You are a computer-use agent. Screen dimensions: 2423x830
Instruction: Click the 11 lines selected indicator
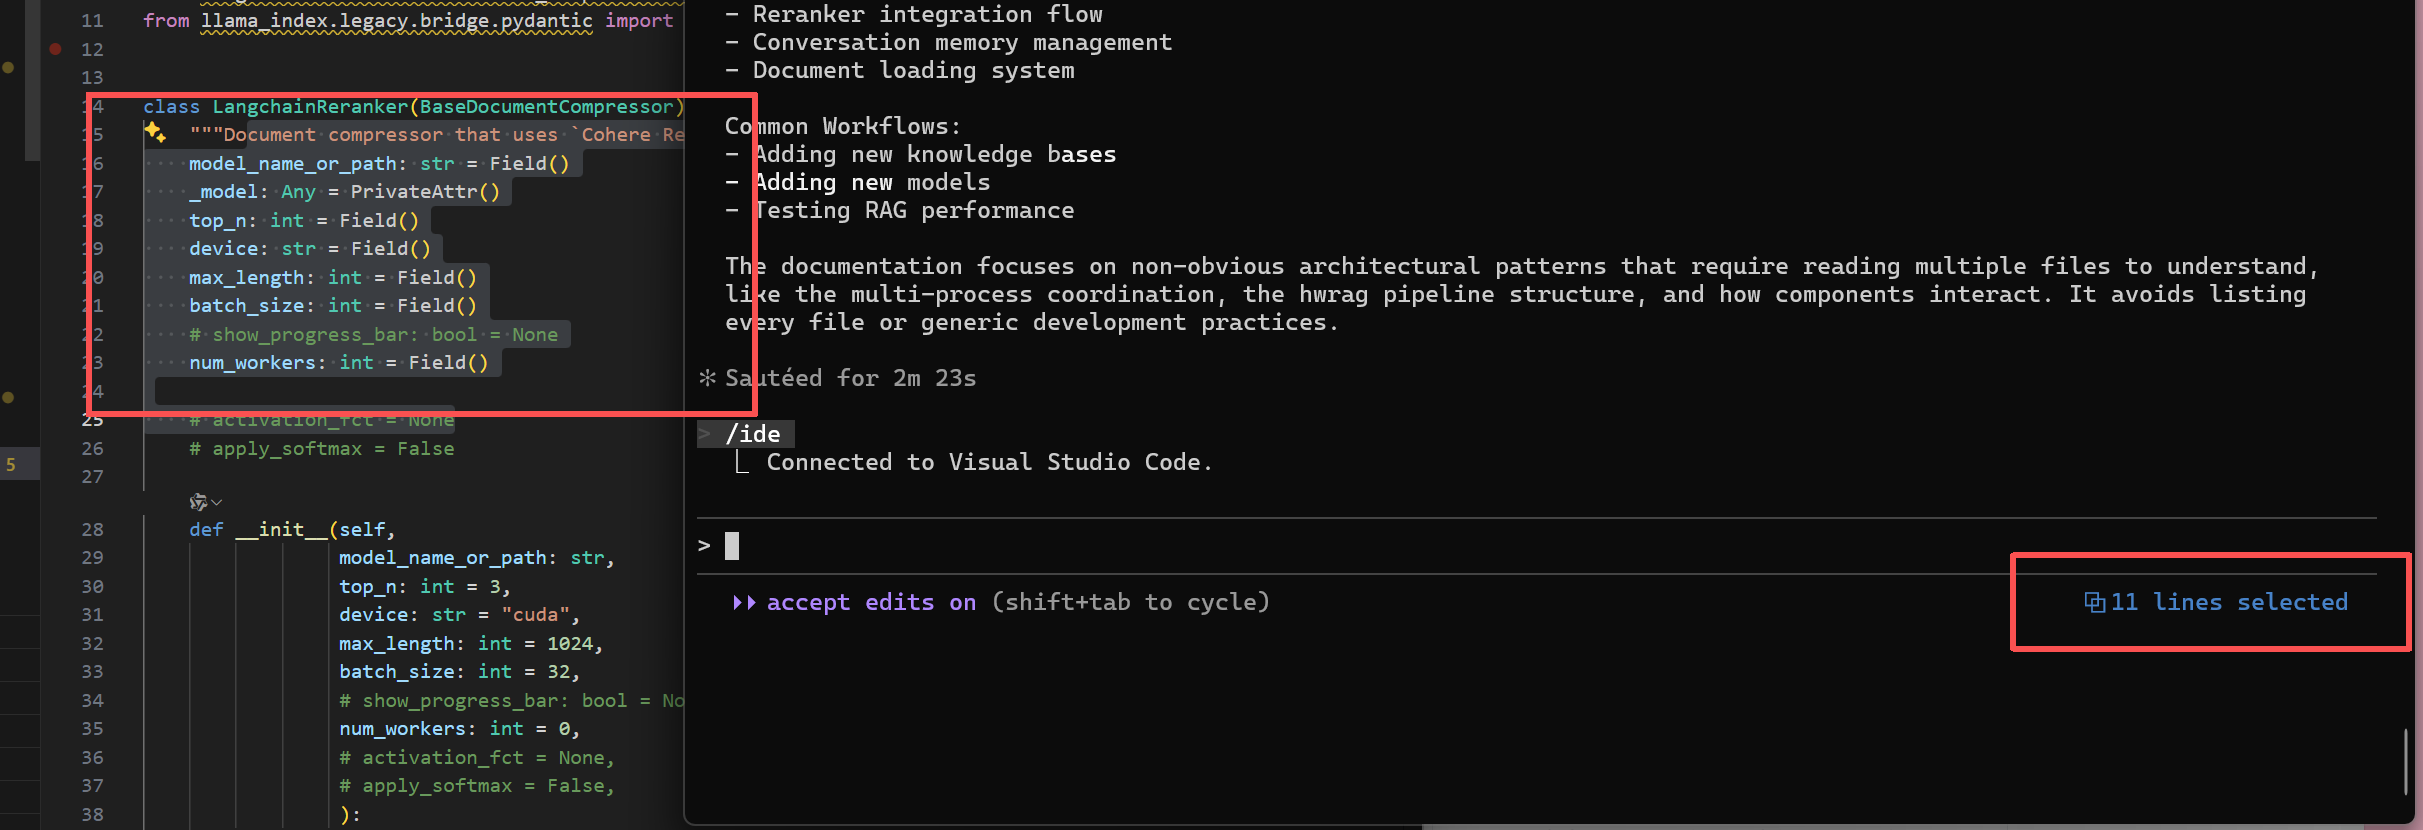coord(2229,602)
